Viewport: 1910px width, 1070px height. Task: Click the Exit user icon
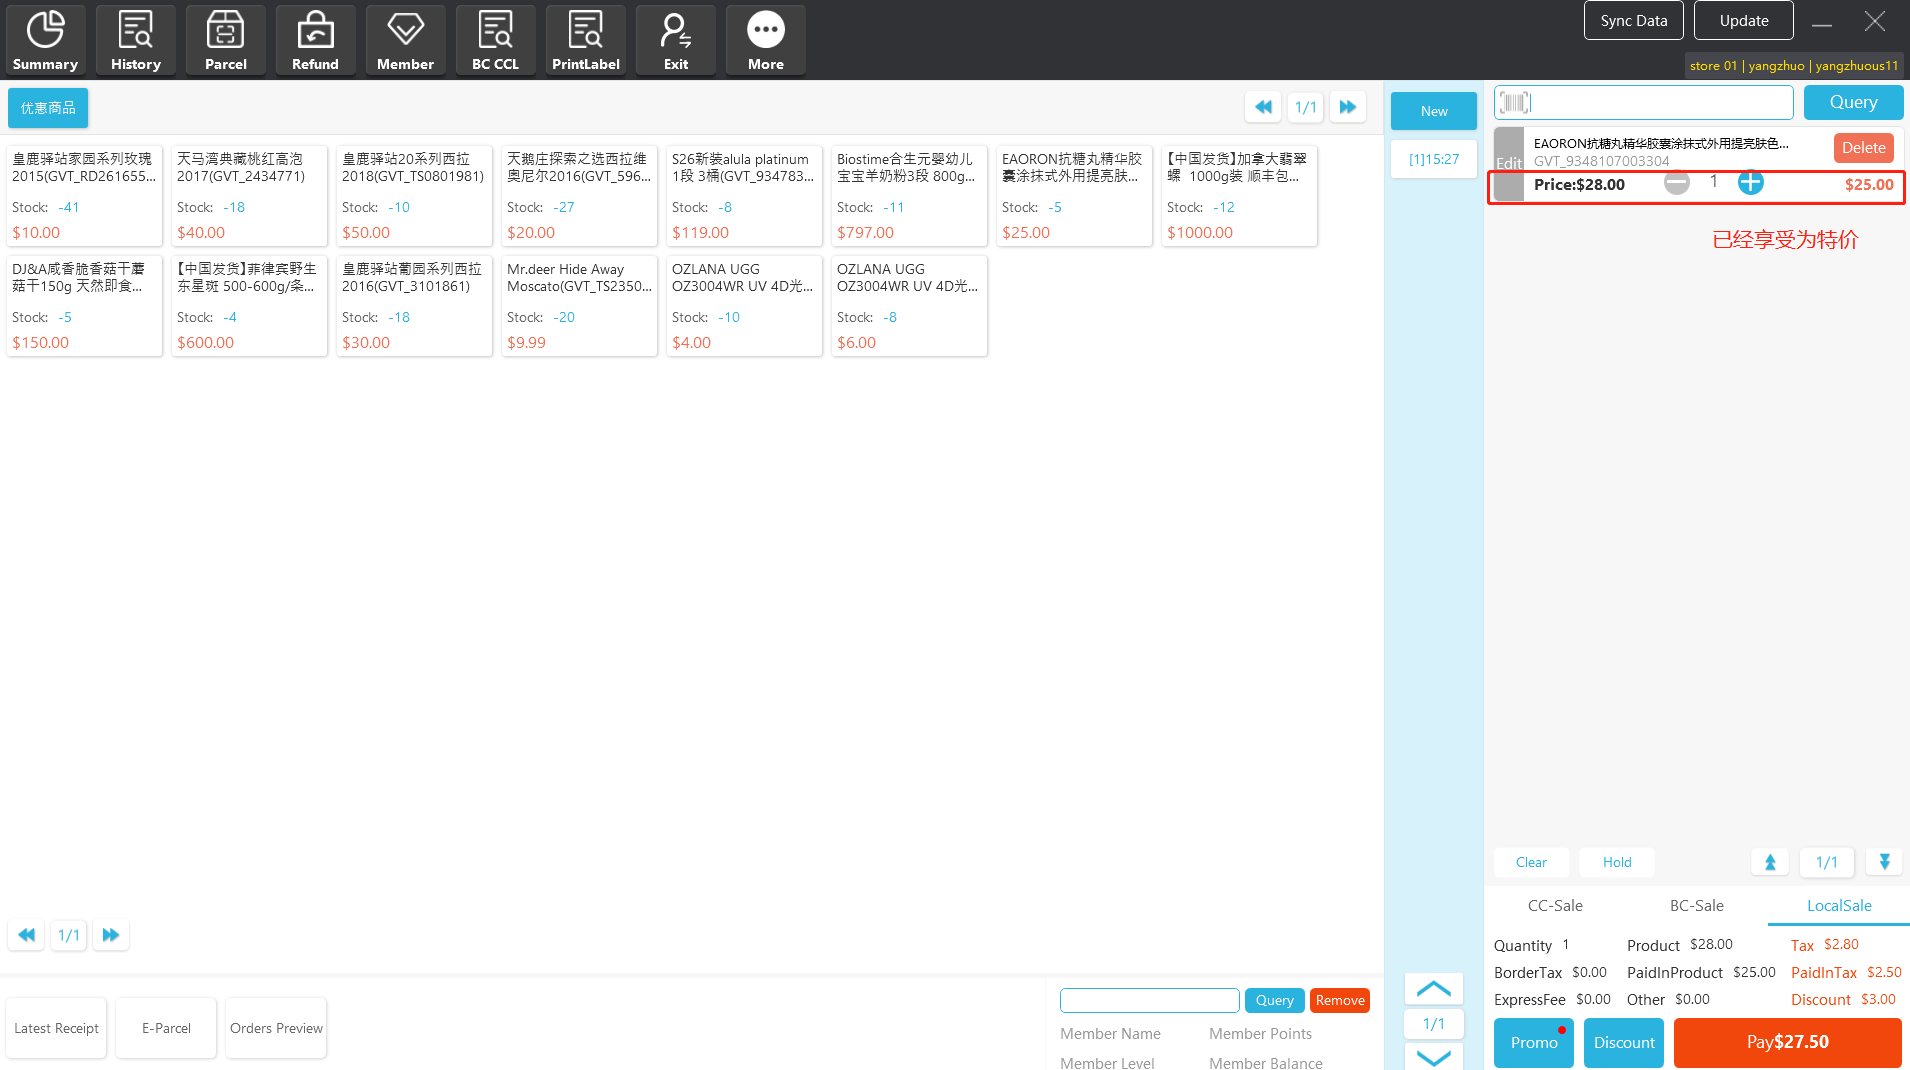(x=676, y=40)
